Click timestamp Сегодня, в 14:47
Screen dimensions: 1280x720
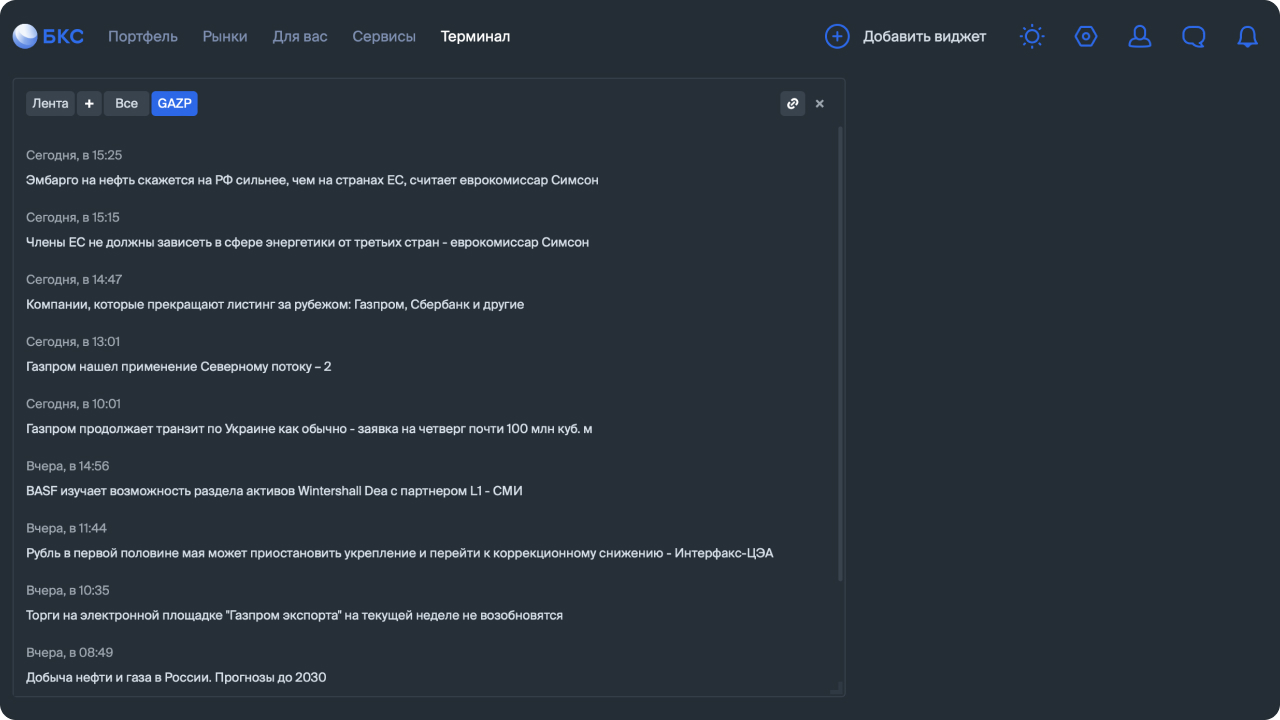[74, 279]
